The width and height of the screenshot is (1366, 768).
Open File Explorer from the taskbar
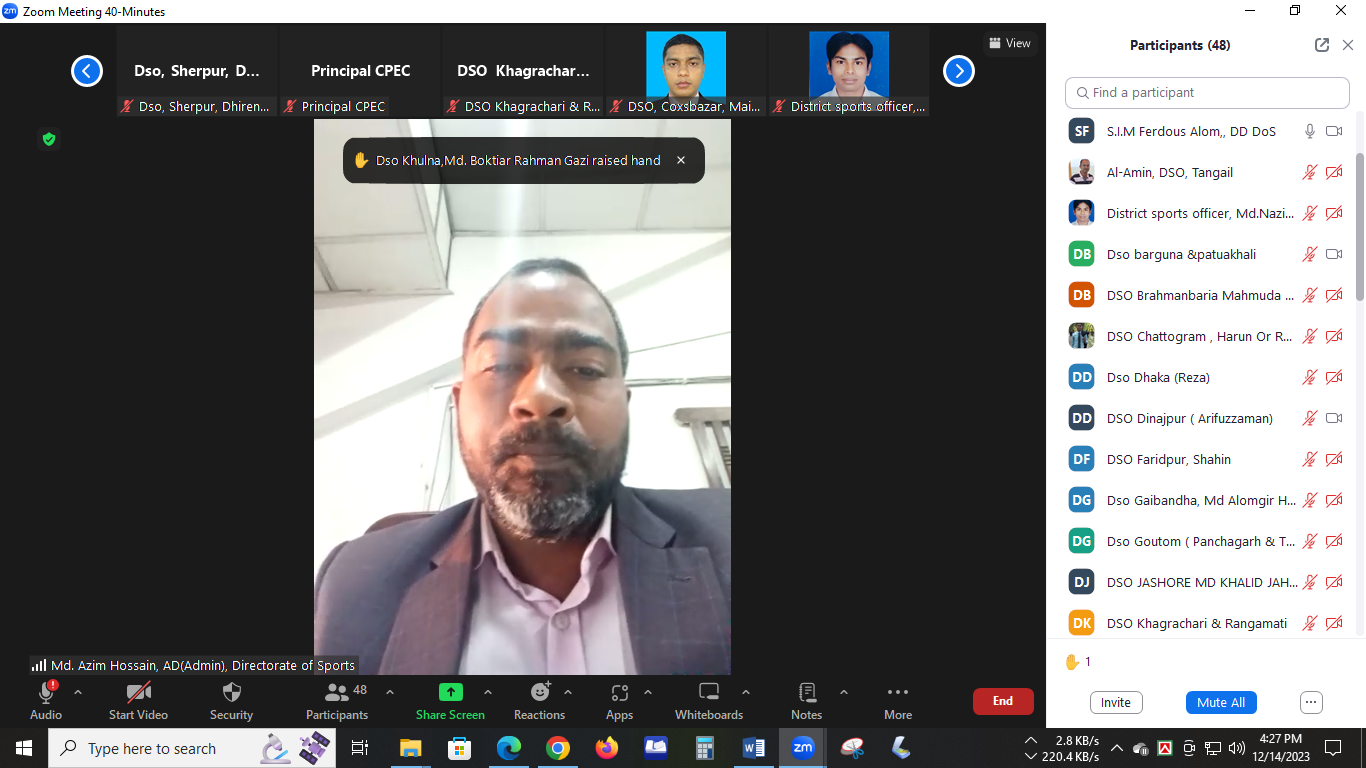(411, 748)
